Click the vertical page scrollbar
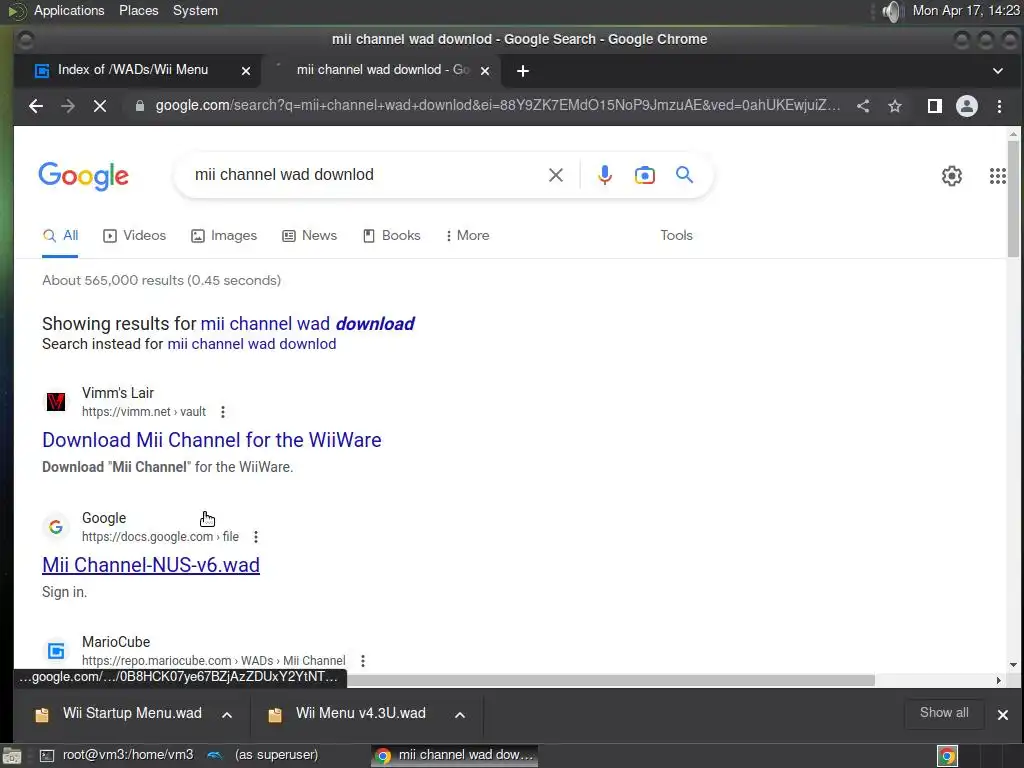 point(1013,199)
